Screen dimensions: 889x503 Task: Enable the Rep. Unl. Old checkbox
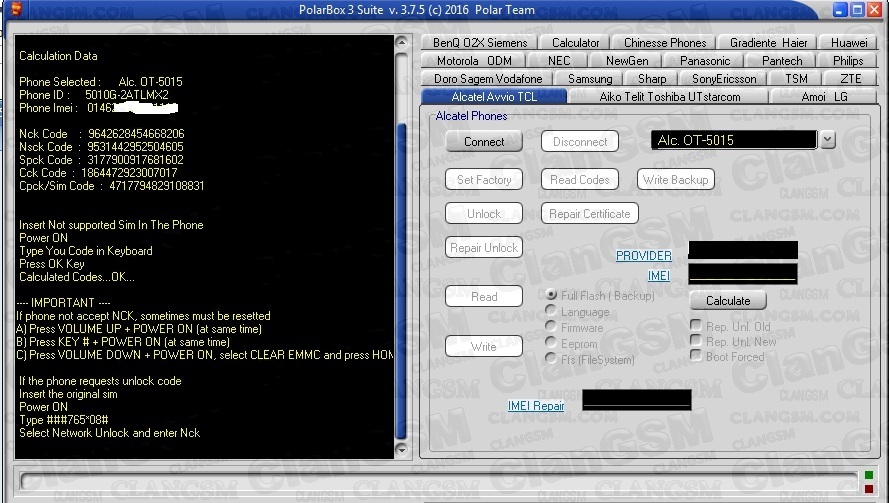696,326
